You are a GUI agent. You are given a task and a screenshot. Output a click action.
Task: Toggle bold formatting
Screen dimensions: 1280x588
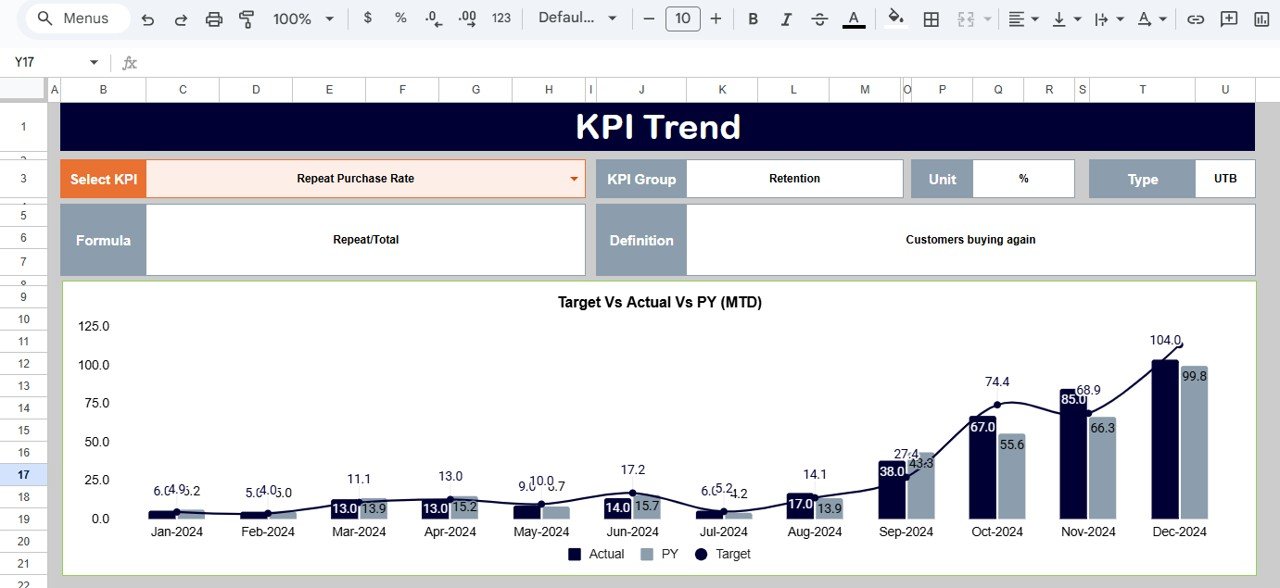pos(753,18)
